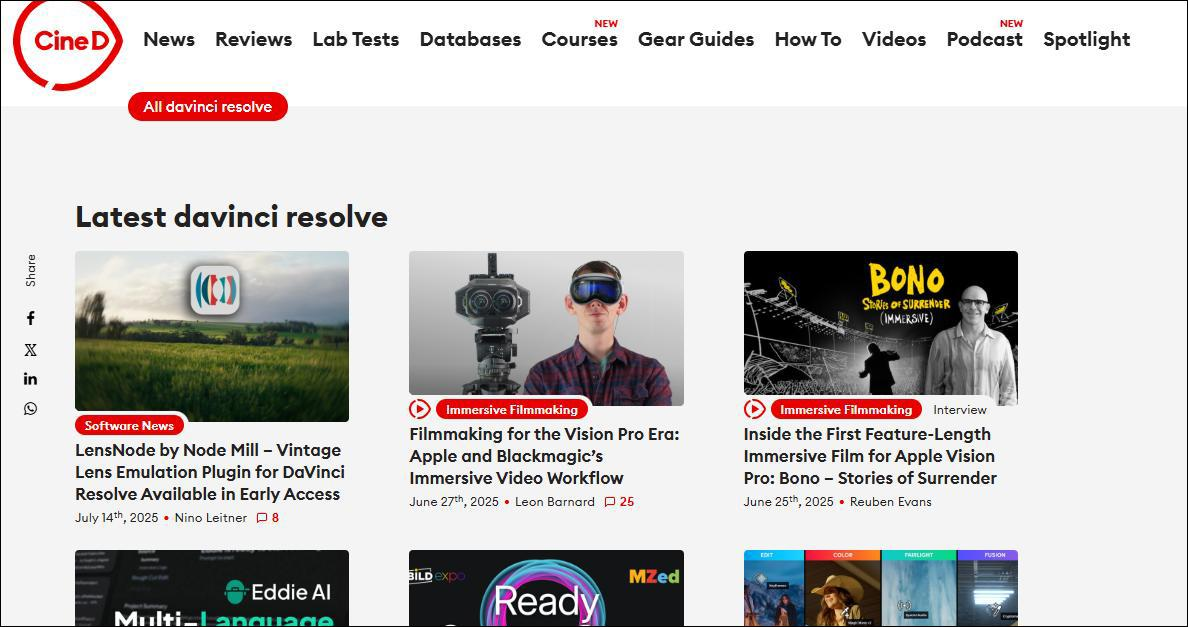Click video play icon on Bono immersive film article
The width and height of the screenshot is (1188, 627).
pos(754,409)
